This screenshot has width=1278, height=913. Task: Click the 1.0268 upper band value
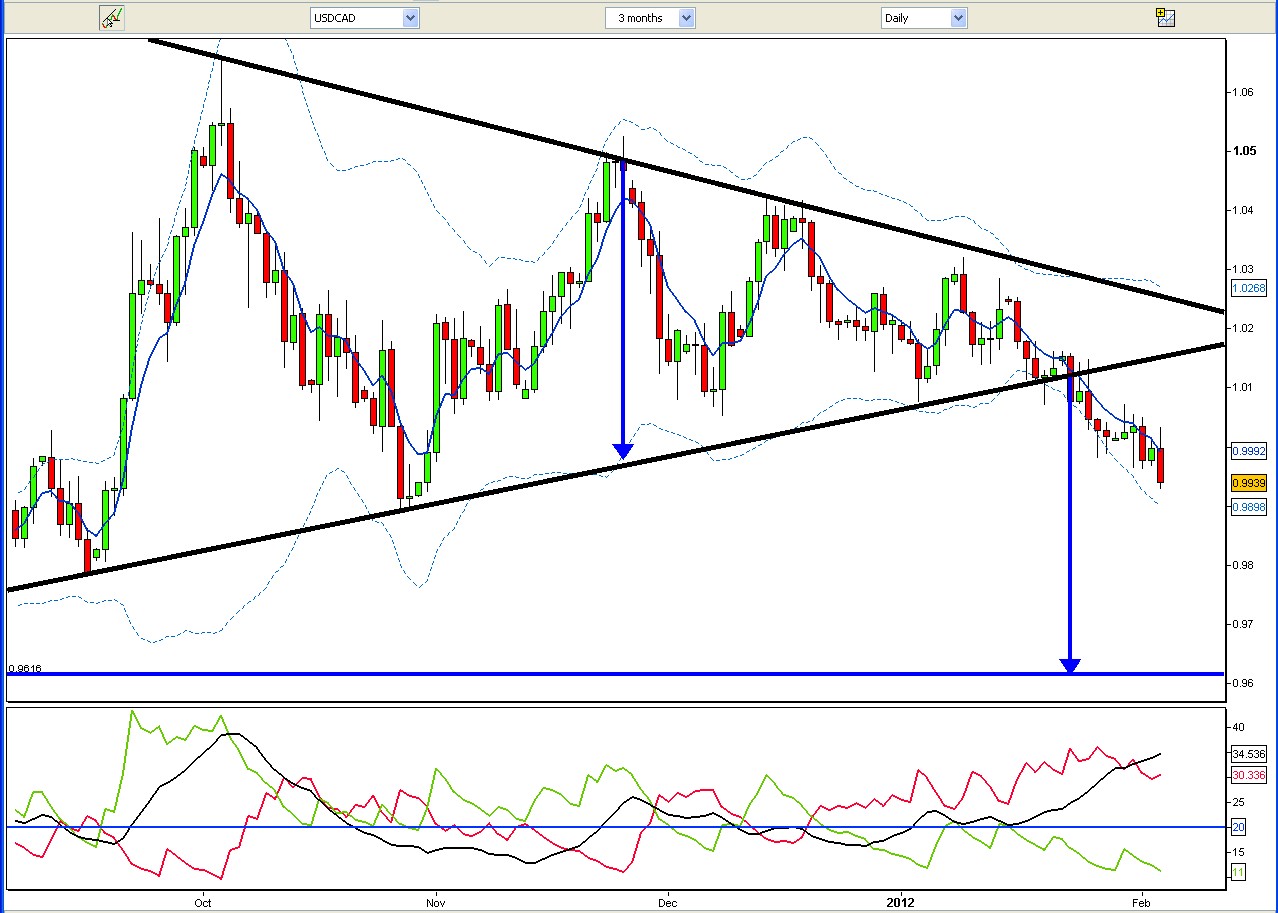click(1248, 288)
